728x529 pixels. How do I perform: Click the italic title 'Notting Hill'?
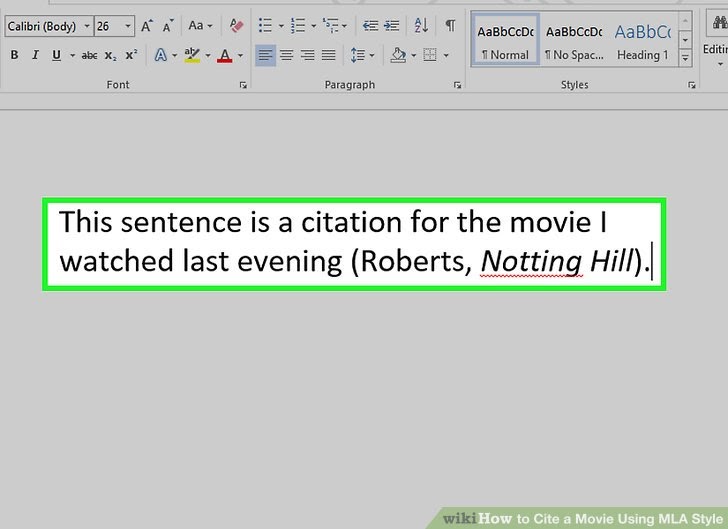[x=557, y=261]
